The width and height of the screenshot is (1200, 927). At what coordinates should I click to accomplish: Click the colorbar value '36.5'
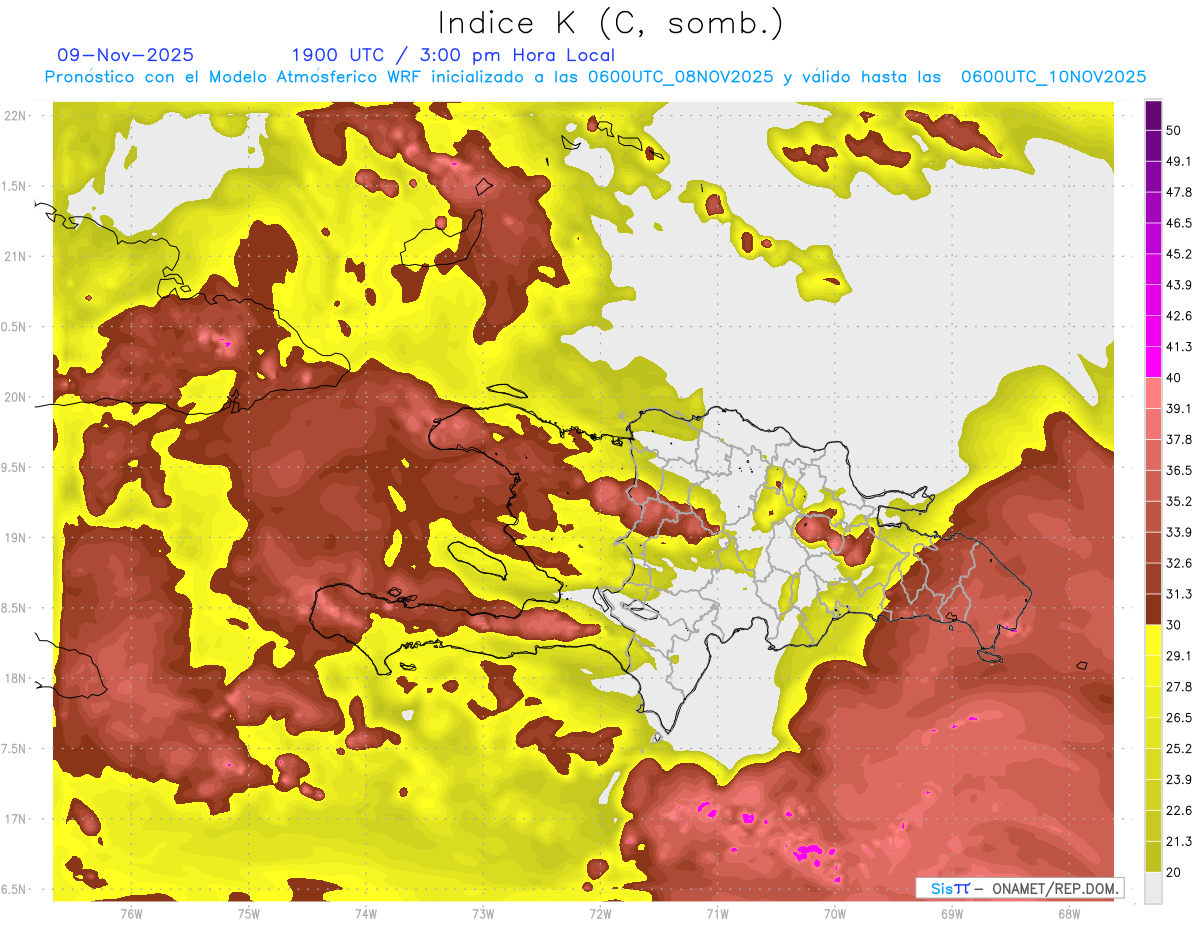click(1178, 470)
